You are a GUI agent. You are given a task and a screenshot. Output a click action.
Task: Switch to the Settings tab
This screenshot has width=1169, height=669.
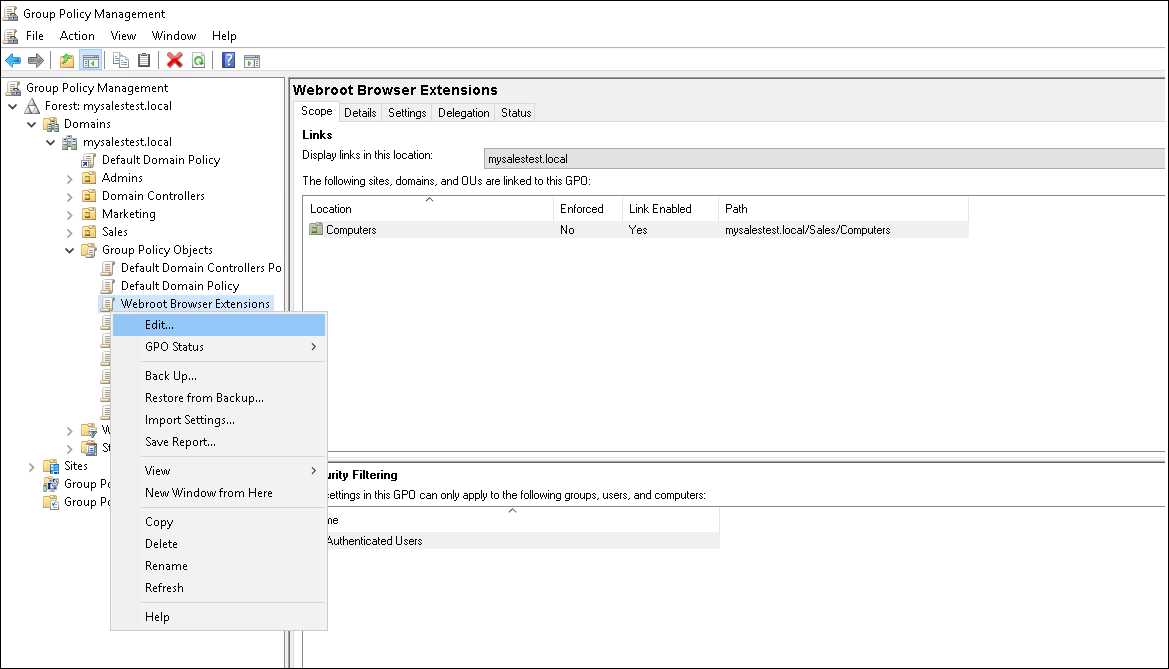[406, 112]
